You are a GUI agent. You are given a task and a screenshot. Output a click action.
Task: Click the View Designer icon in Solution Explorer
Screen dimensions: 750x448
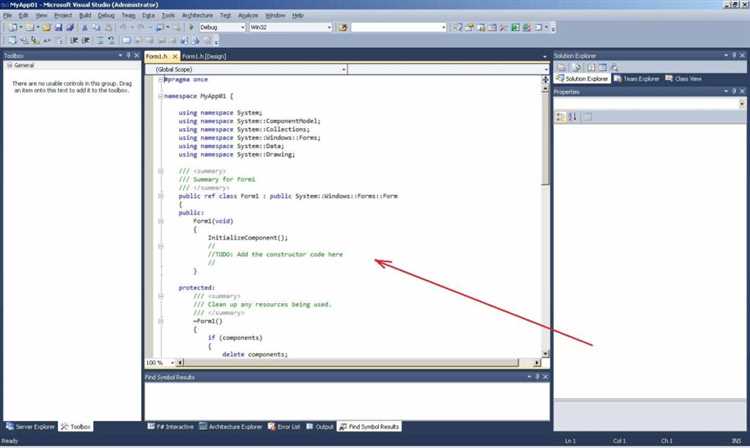603,67
